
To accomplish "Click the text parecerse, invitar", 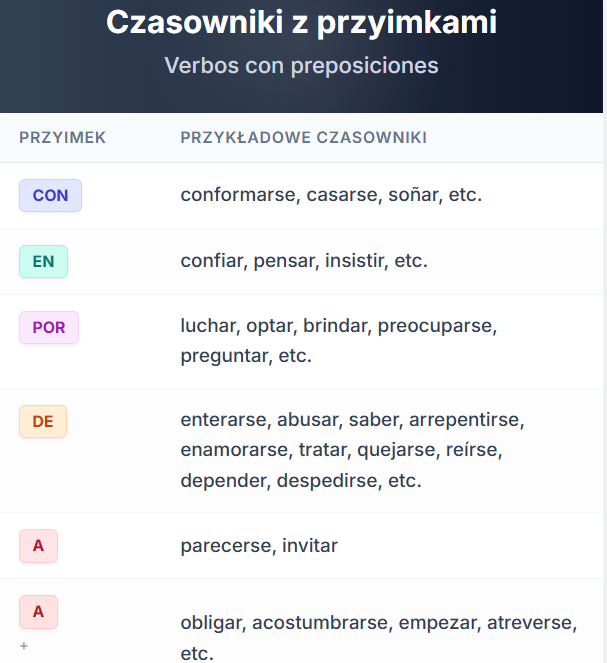I will tap(259, 546).
